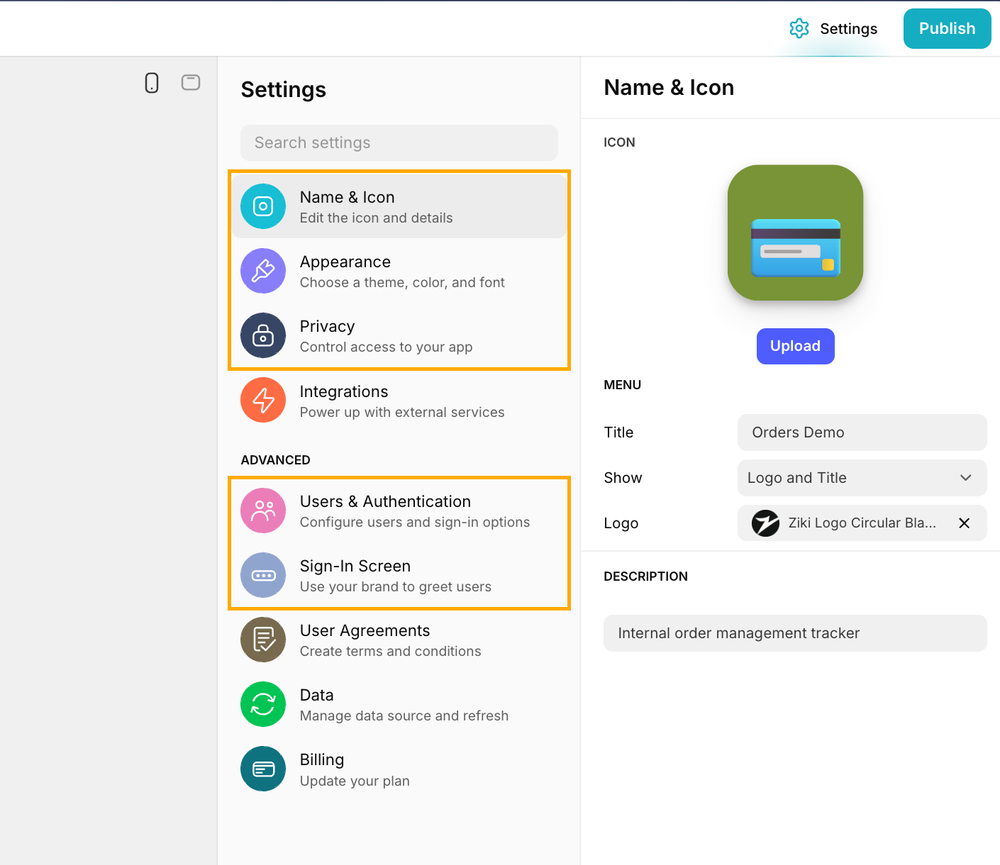1000x865 pixels.
Task: Edit the app description text field
Action: 795,633
